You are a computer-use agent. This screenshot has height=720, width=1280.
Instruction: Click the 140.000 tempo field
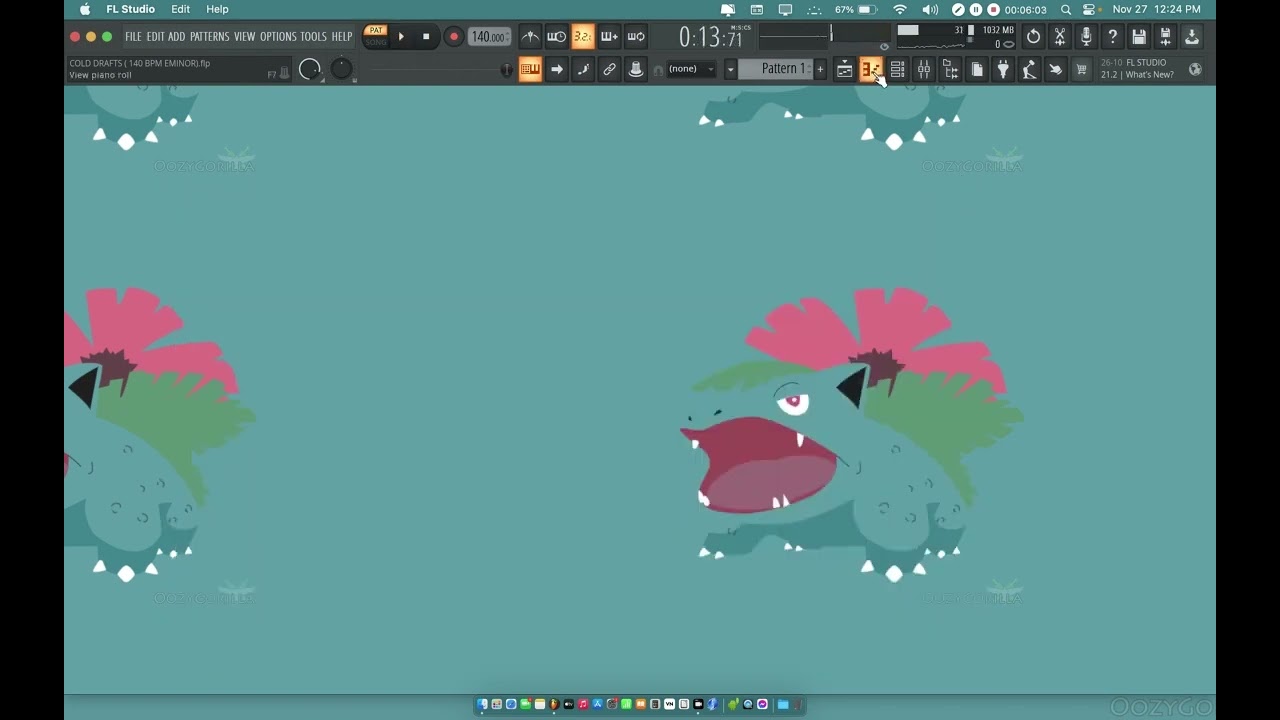pos(489,37)
